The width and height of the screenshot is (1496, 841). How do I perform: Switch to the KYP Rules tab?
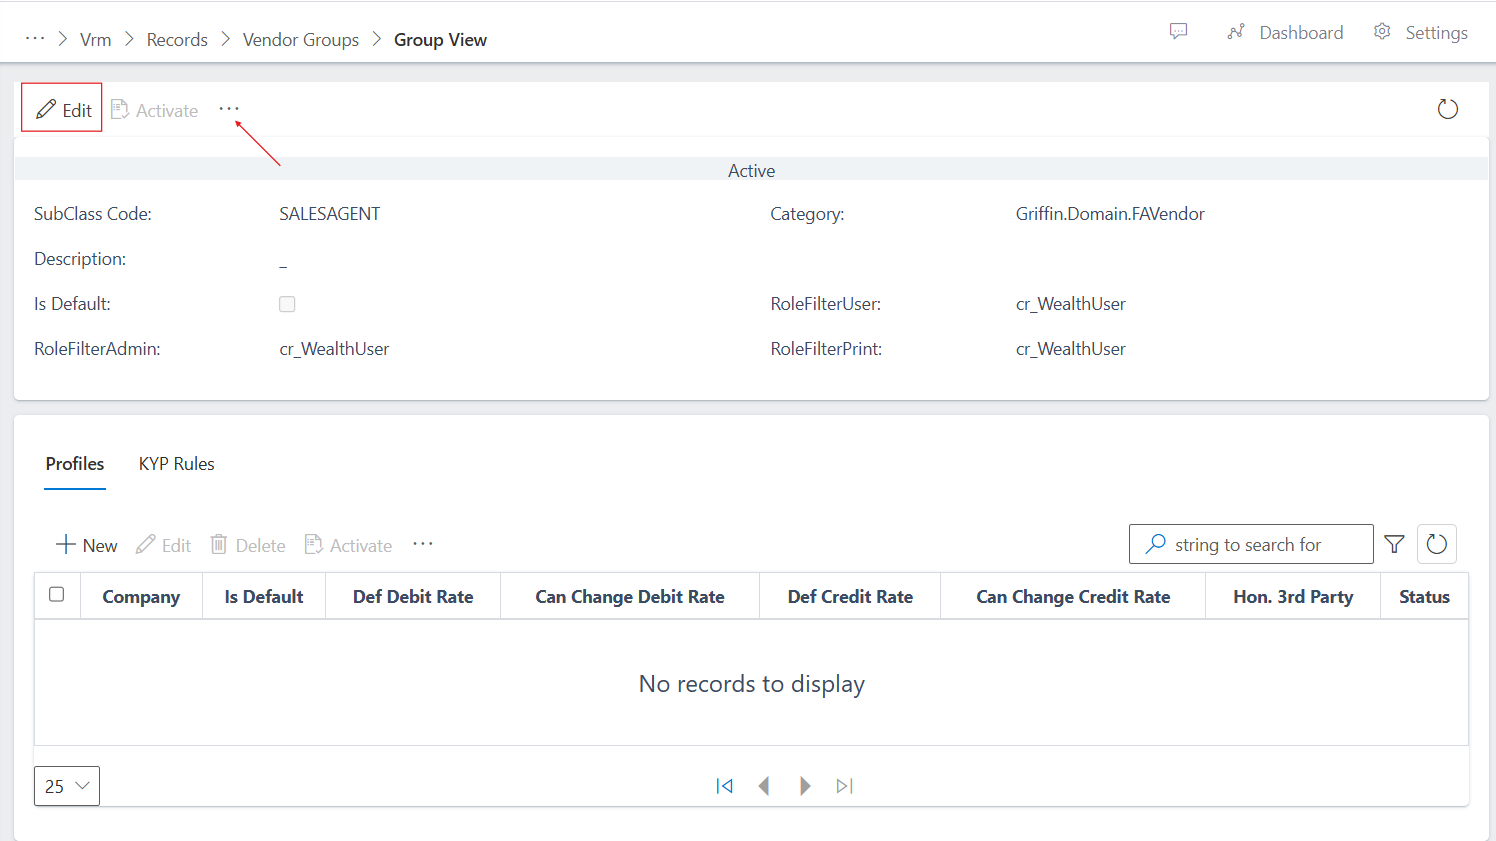point(176,463)
